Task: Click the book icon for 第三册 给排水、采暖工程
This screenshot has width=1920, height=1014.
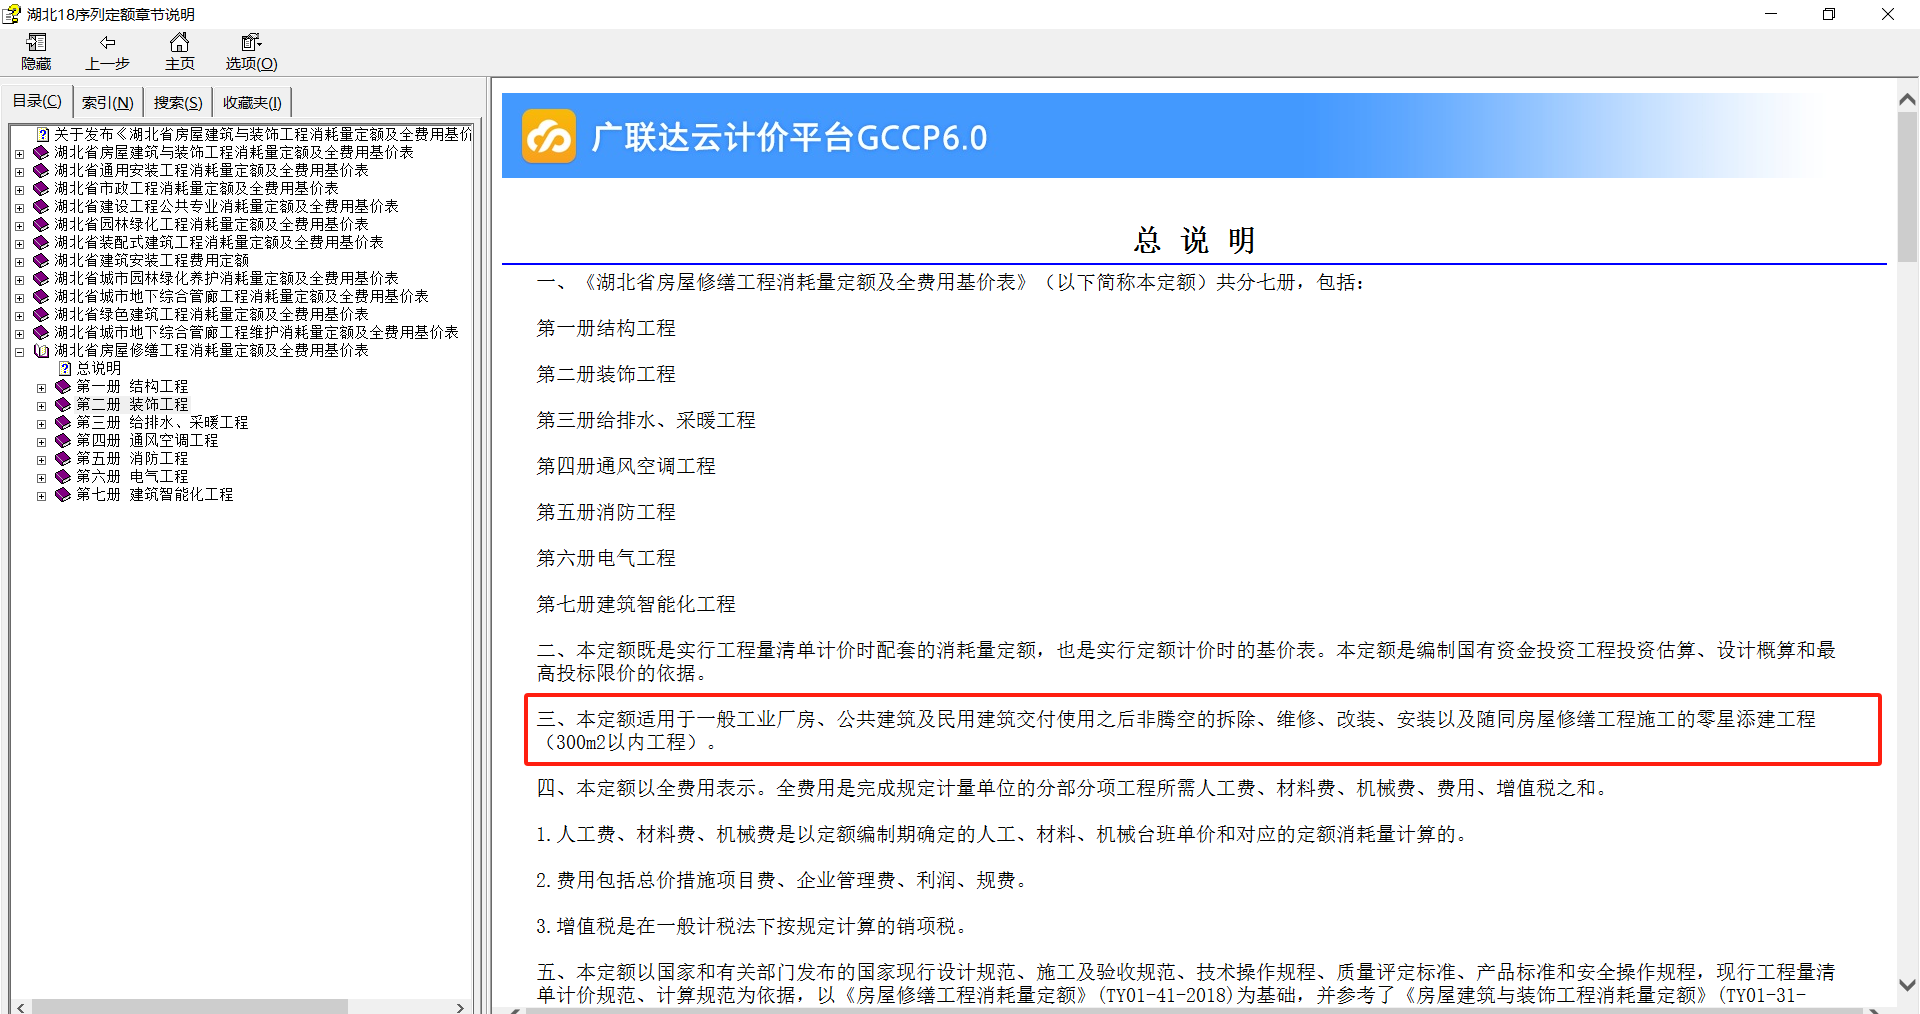Action: tap(63, 422)
